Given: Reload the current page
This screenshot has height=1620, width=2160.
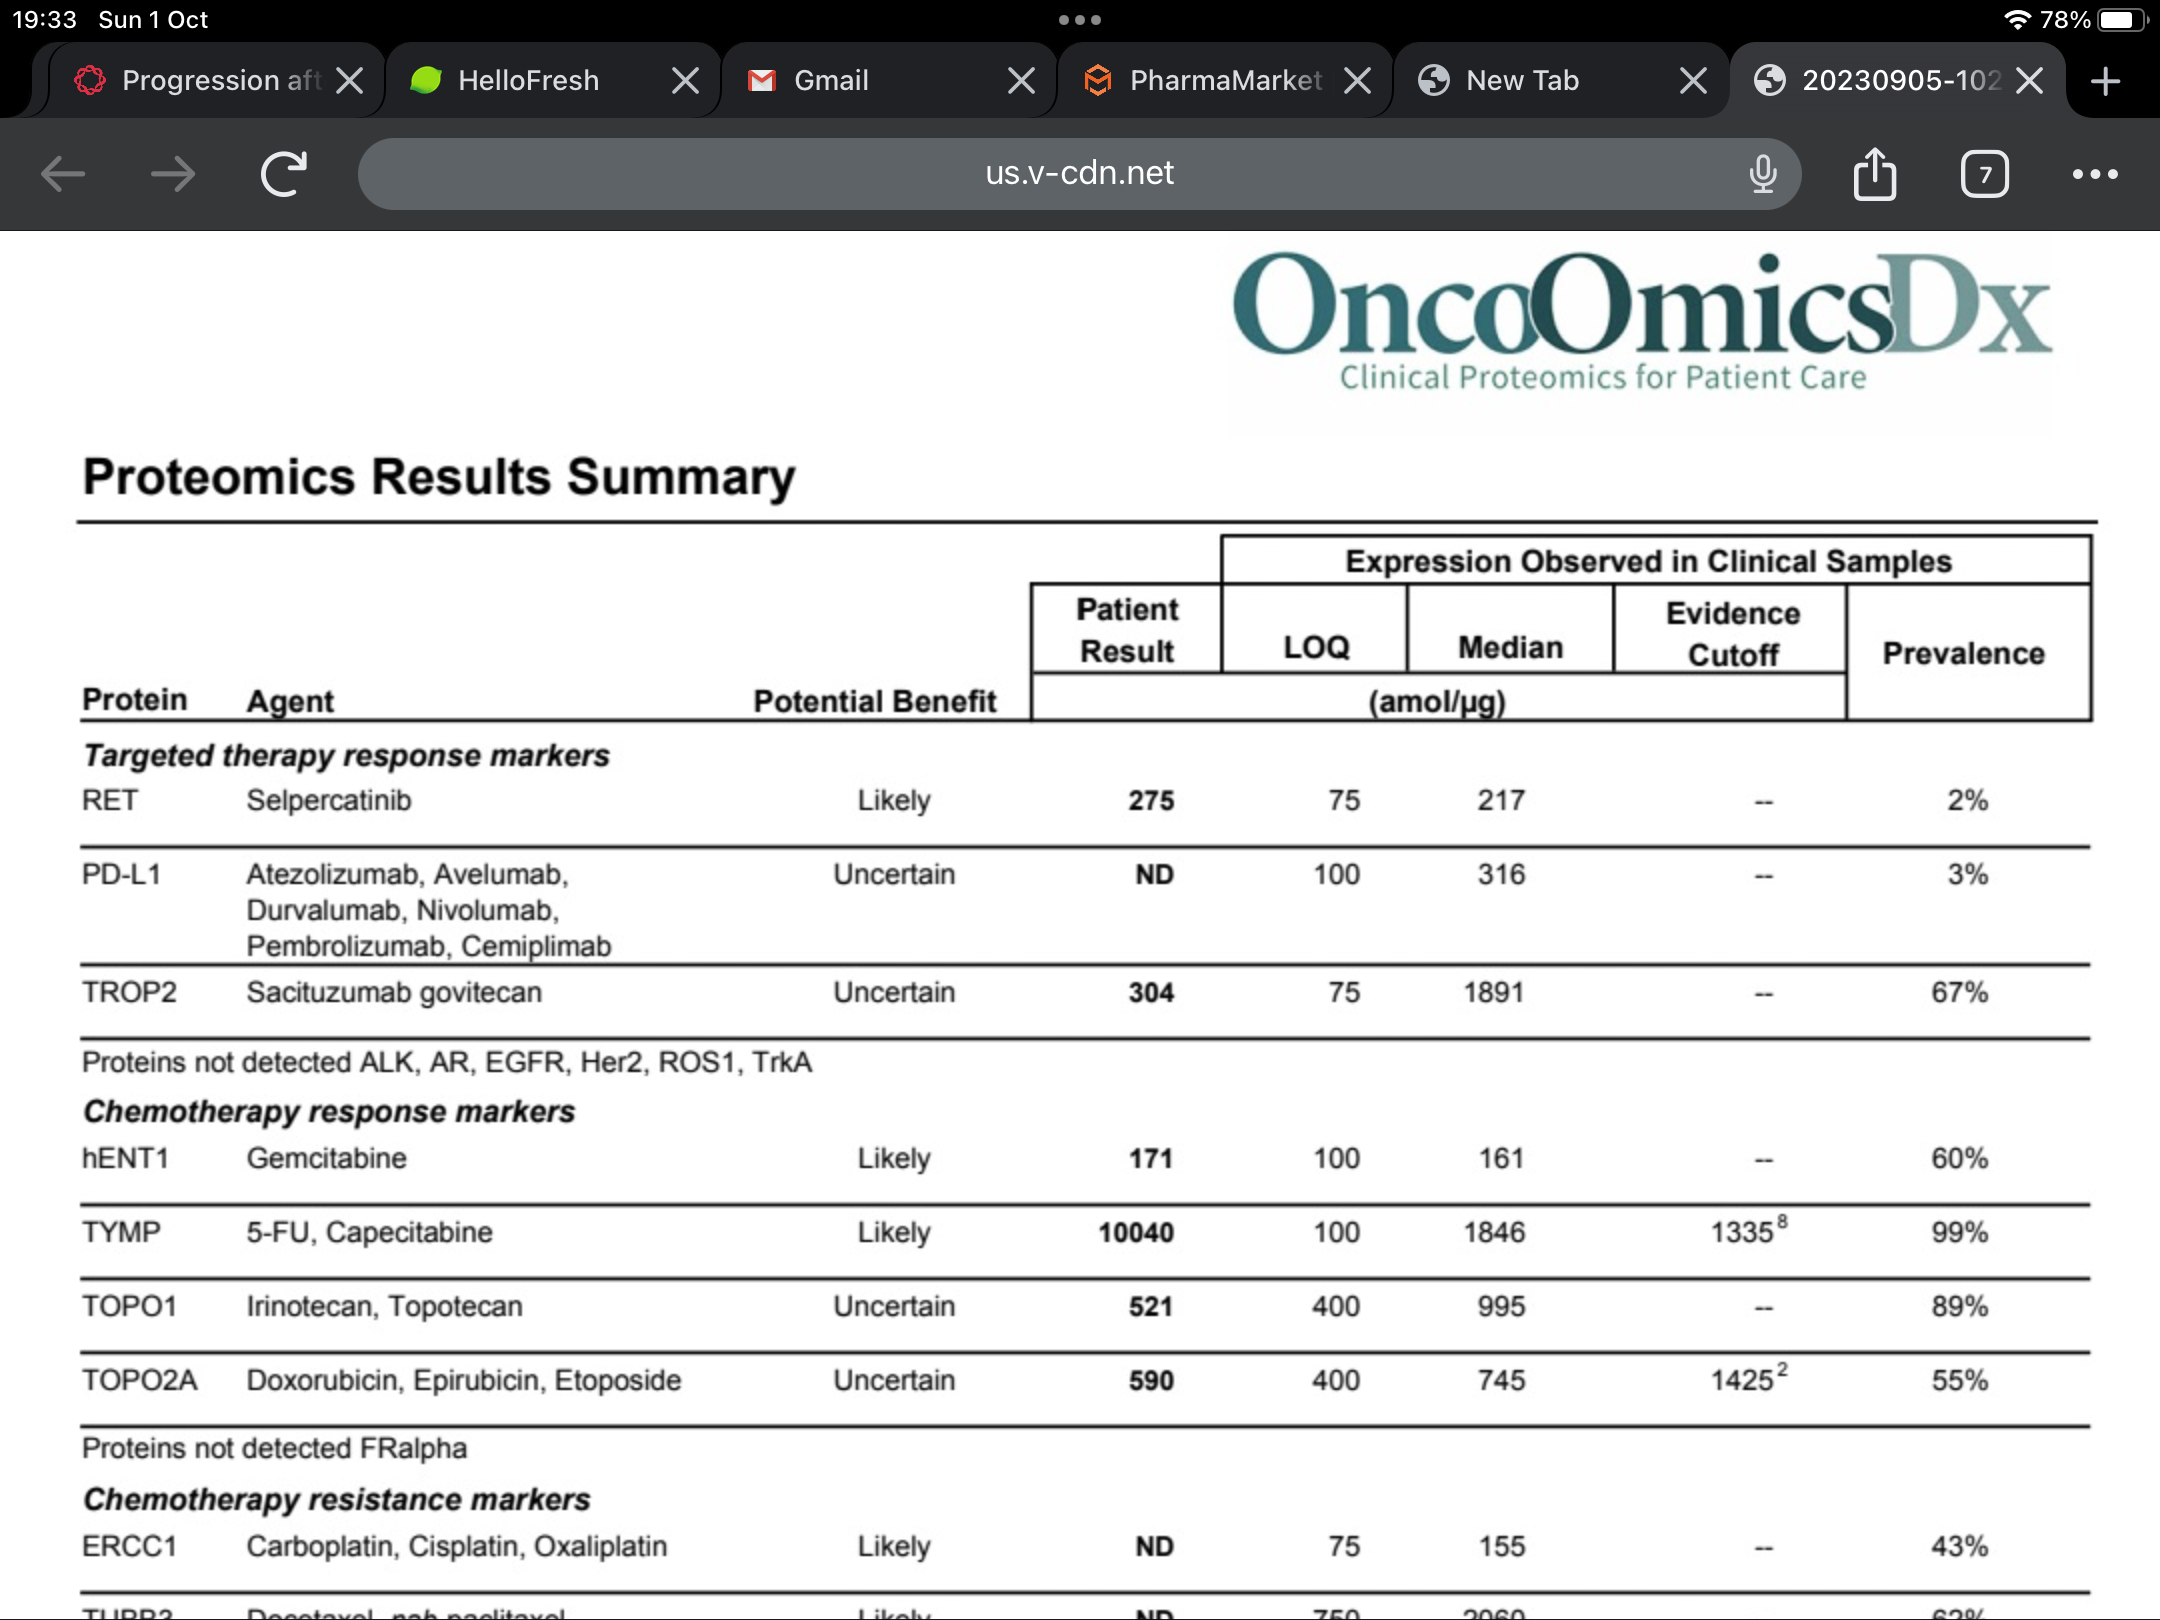Looking at the screenshot, I should coord(284,174).
